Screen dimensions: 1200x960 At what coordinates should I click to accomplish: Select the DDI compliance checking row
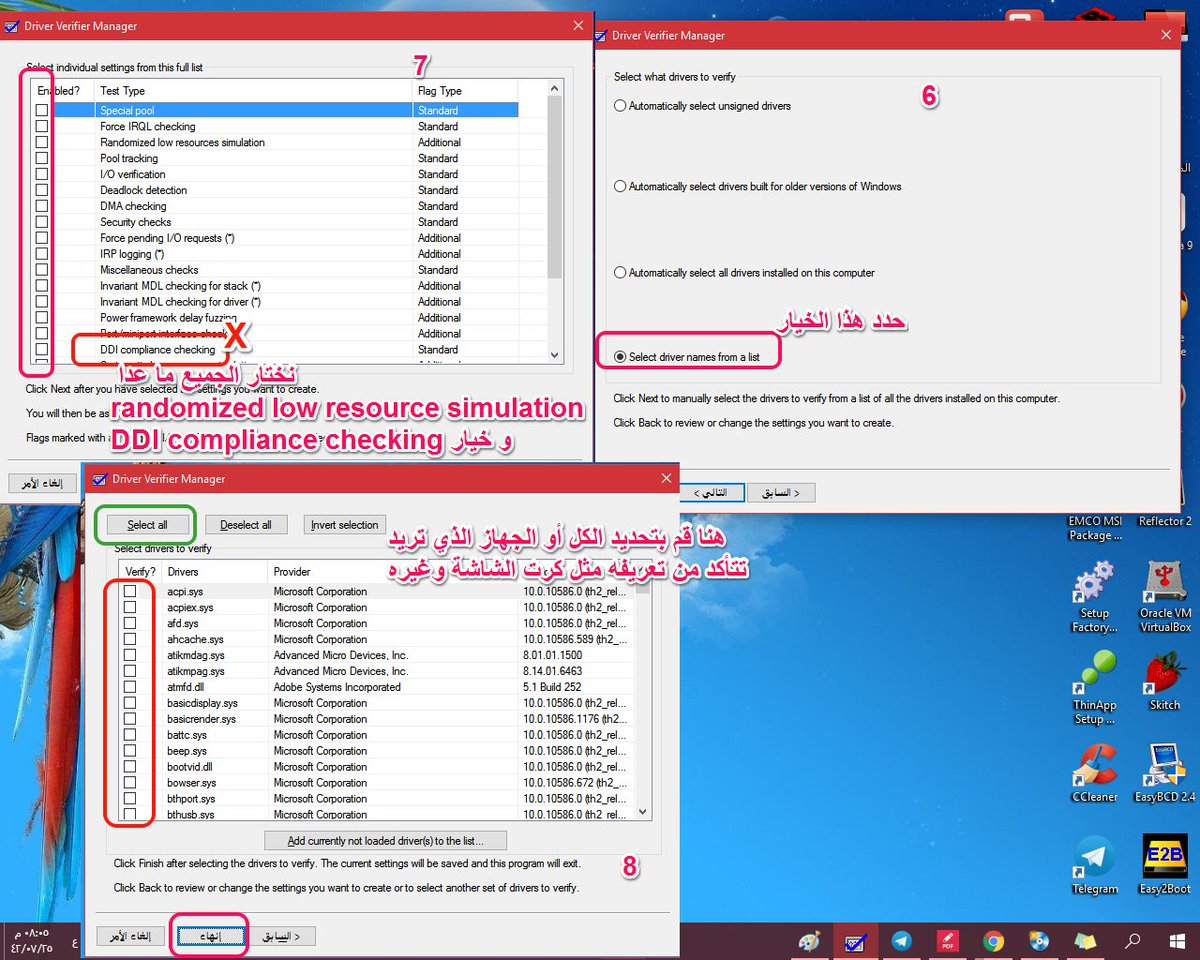click(157, 350)
